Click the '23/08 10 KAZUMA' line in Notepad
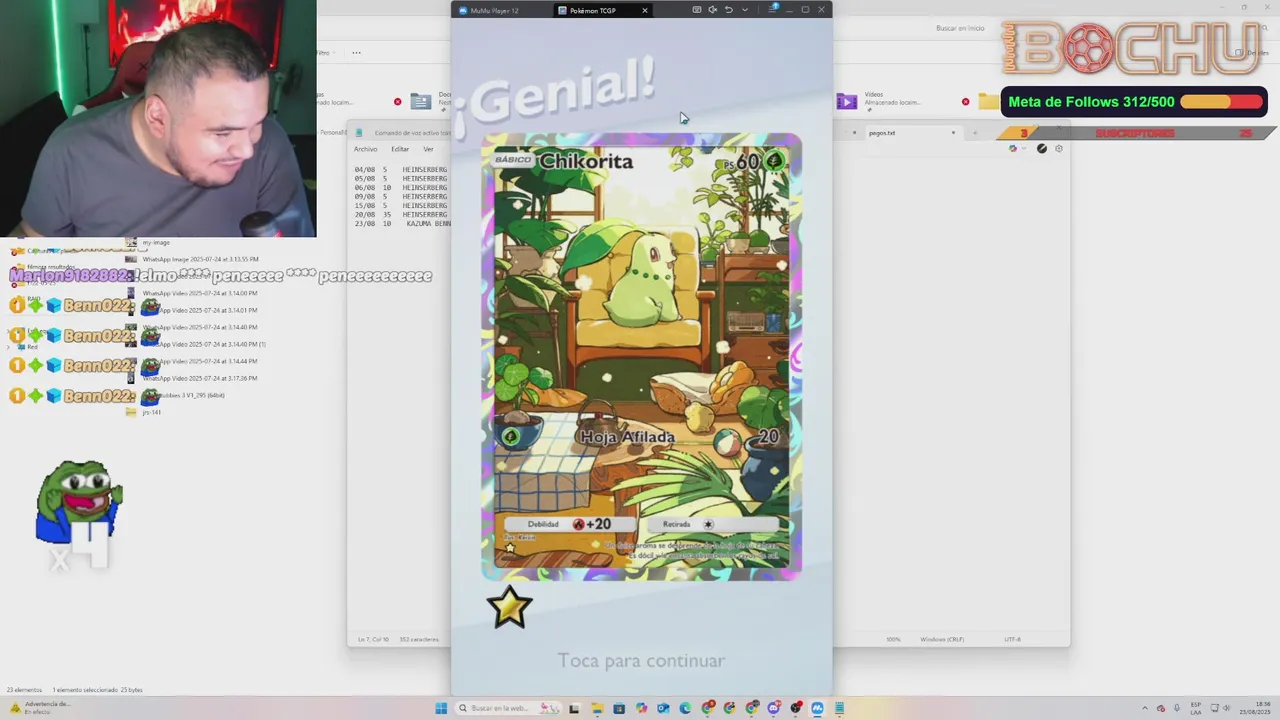1280x720 pixels. (401, 224)
